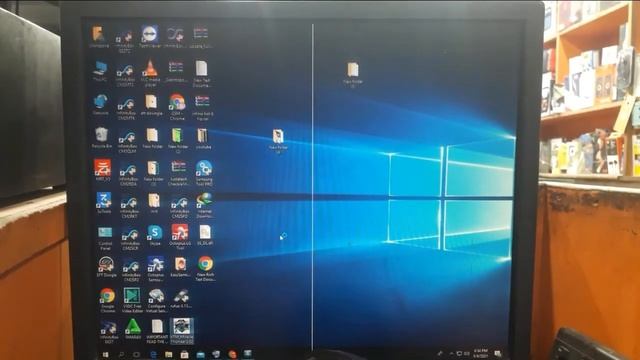Click the highlighted image thumbnail on desktop
Viewport: 640px width, 360px height.
coord(182,331)
